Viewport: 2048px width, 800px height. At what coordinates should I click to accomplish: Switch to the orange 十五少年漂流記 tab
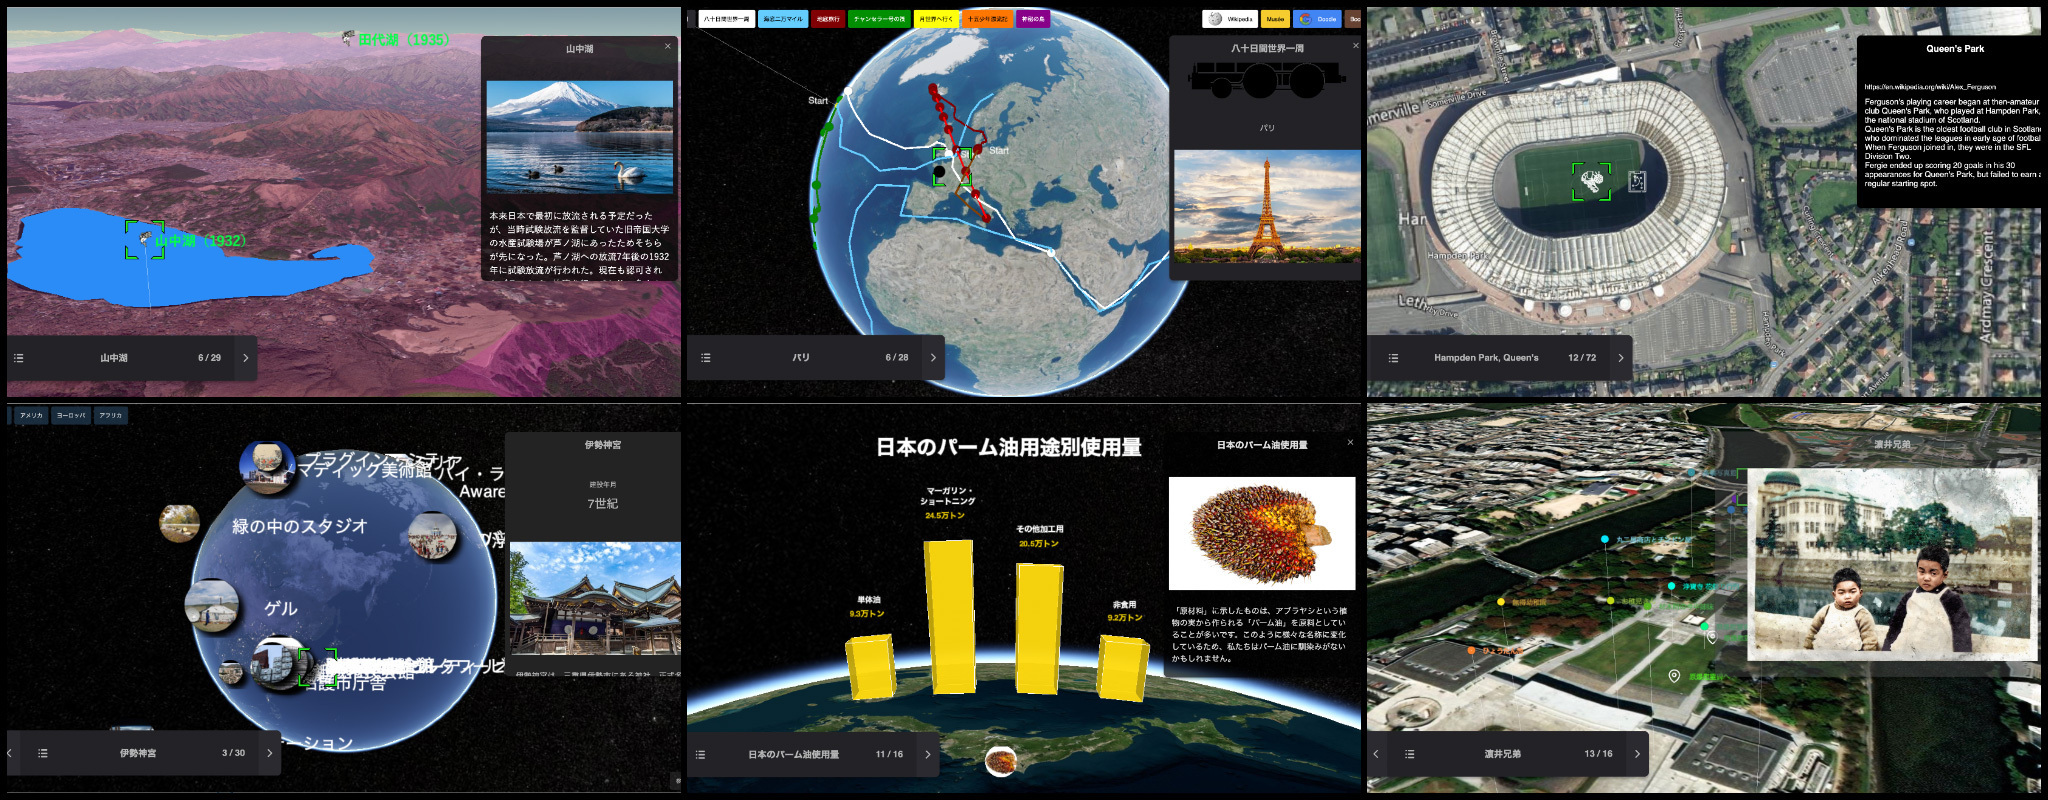[987, 19]
